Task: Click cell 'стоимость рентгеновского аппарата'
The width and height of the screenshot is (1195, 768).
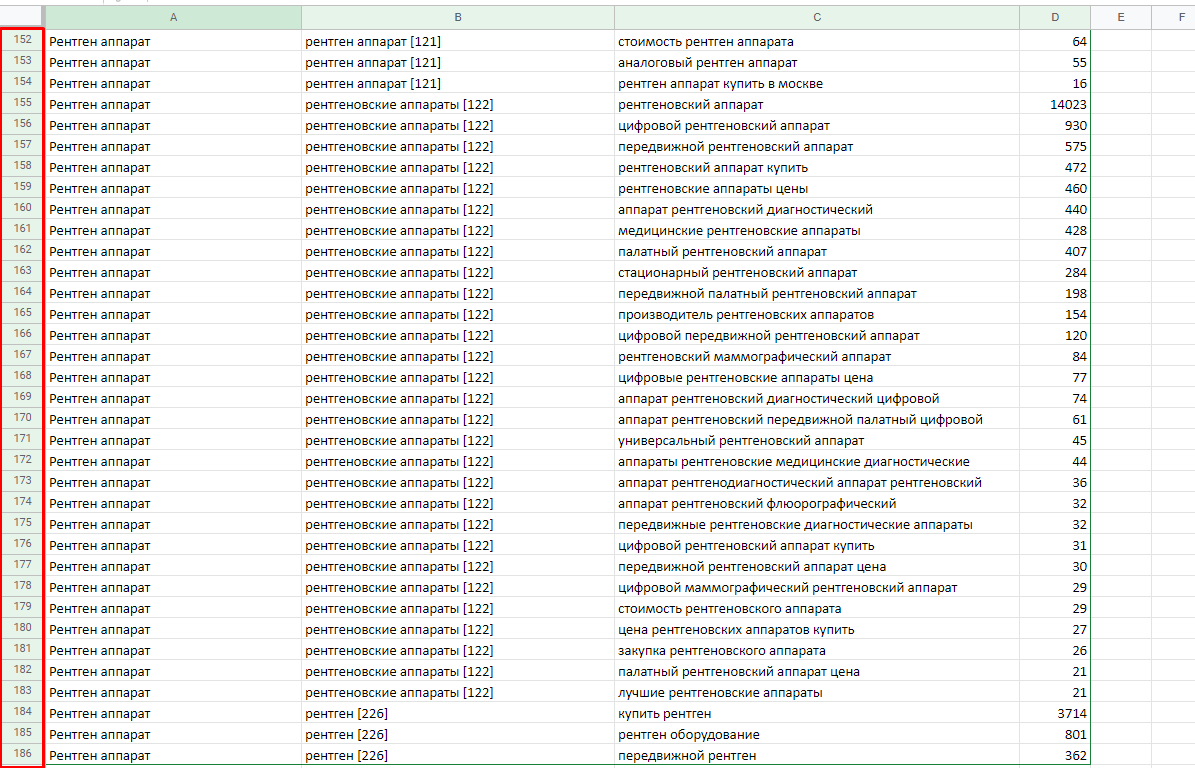Action: click(x=816, y=608)
